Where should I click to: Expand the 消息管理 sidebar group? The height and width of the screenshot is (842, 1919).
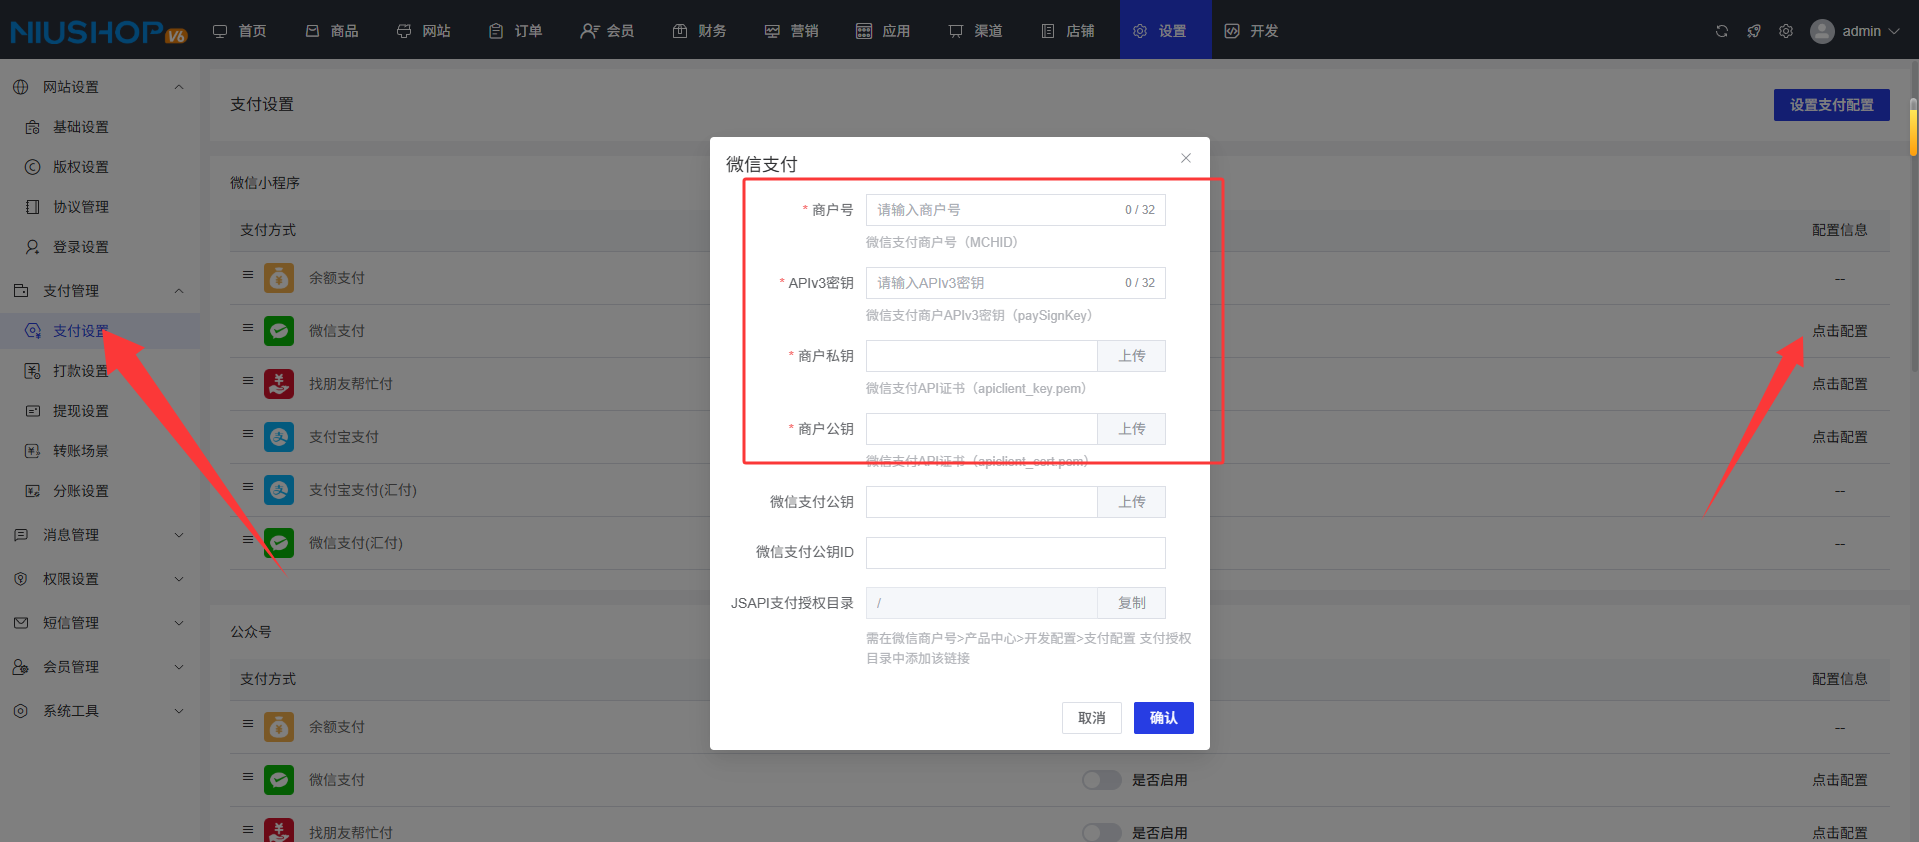[x=179, y=535]
